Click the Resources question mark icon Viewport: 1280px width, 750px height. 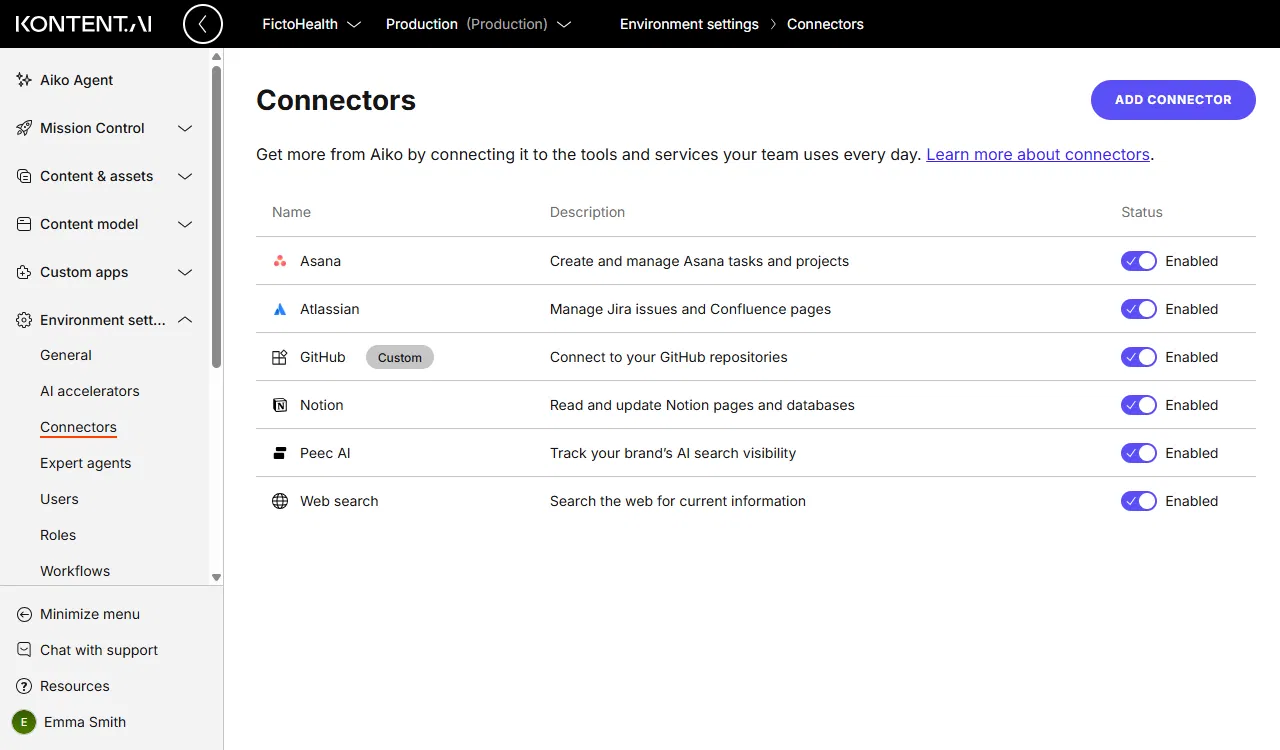point(24,686)
